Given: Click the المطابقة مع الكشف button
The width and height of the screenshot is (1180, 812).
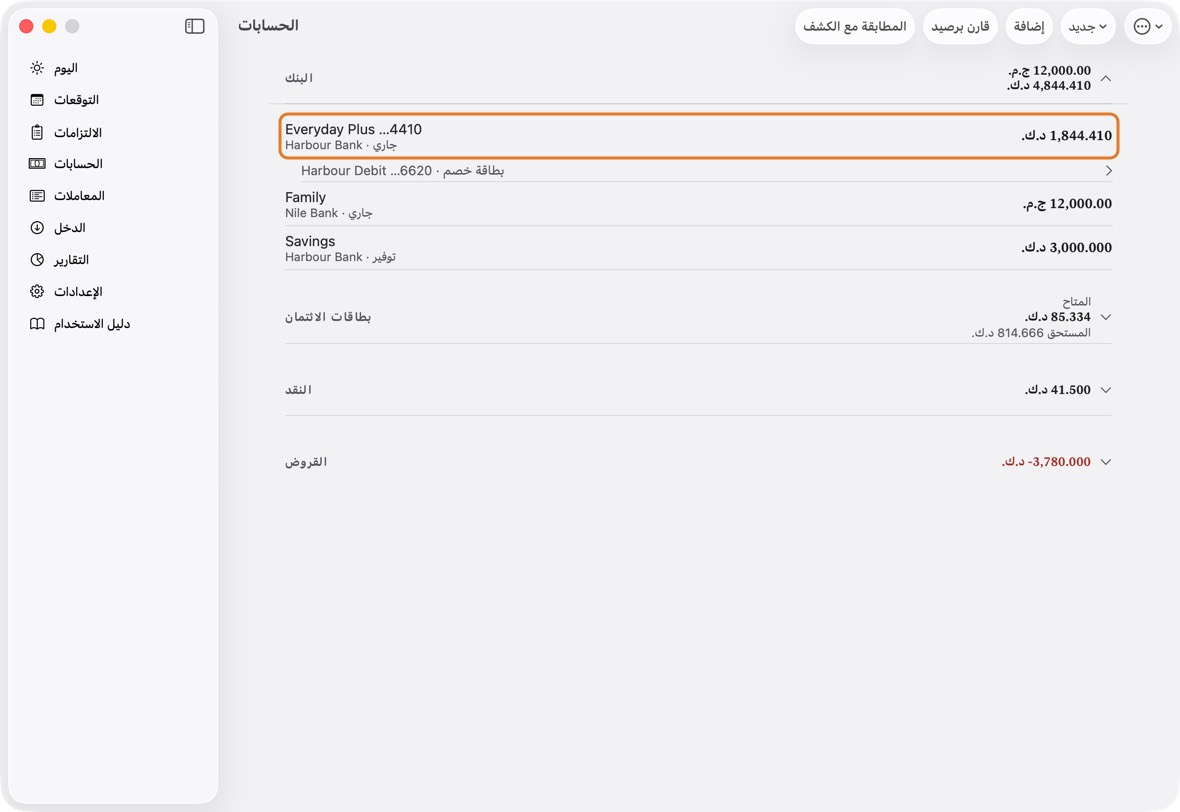Looking at the screenshot, I should [855, 26].
